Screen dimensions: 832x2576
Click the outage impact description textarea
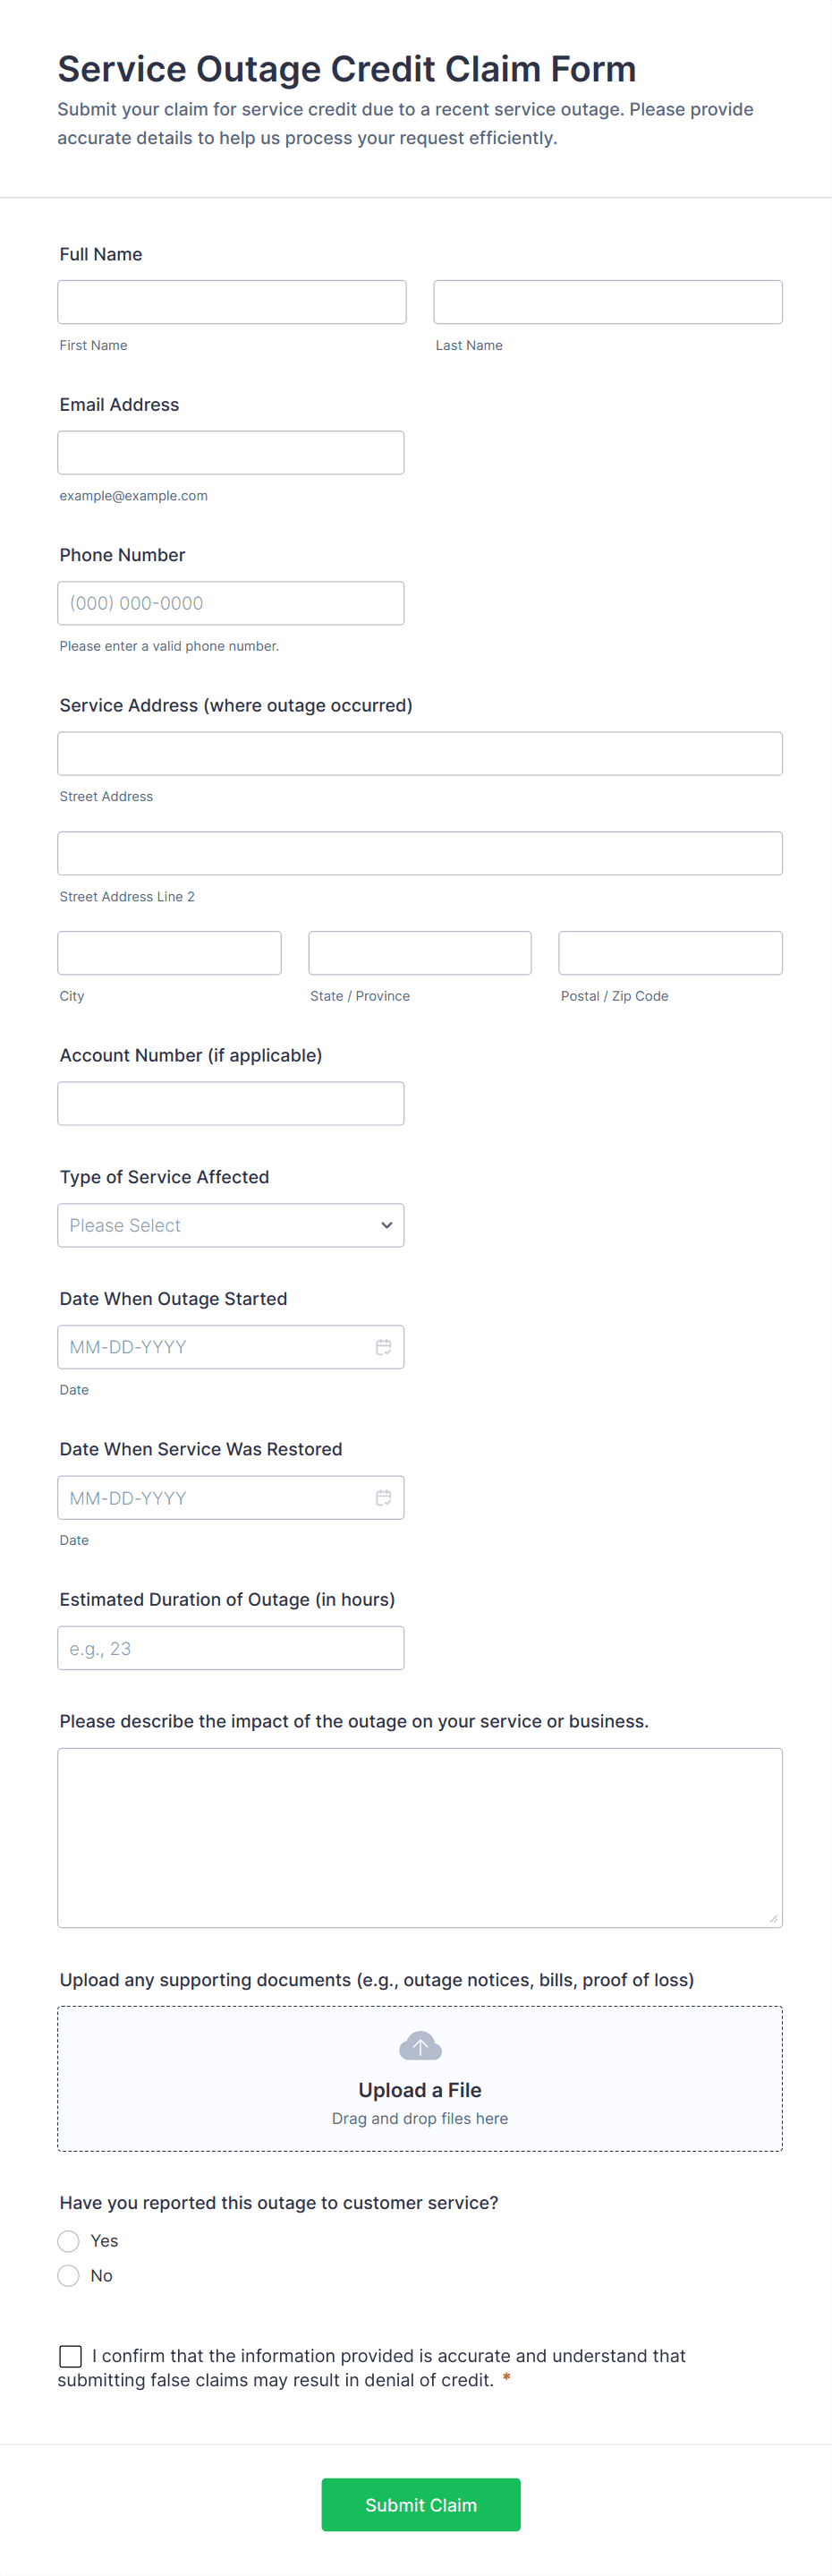[420, 1837]
